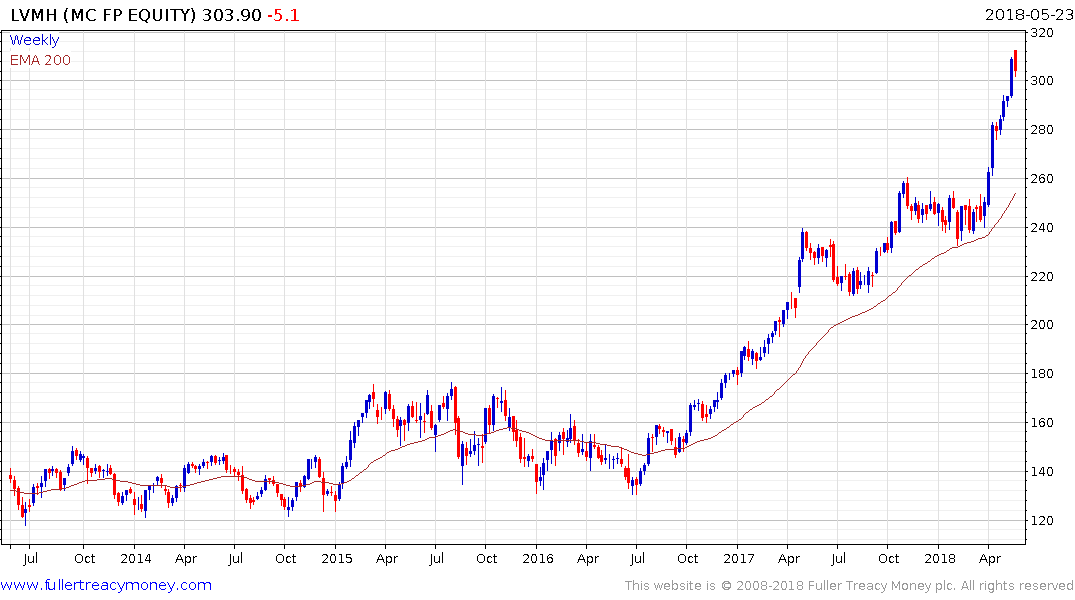This screenshot has width=1075, height=600.
Task: Click the latest red candlestick near 310
Action: click(1015, 62)
